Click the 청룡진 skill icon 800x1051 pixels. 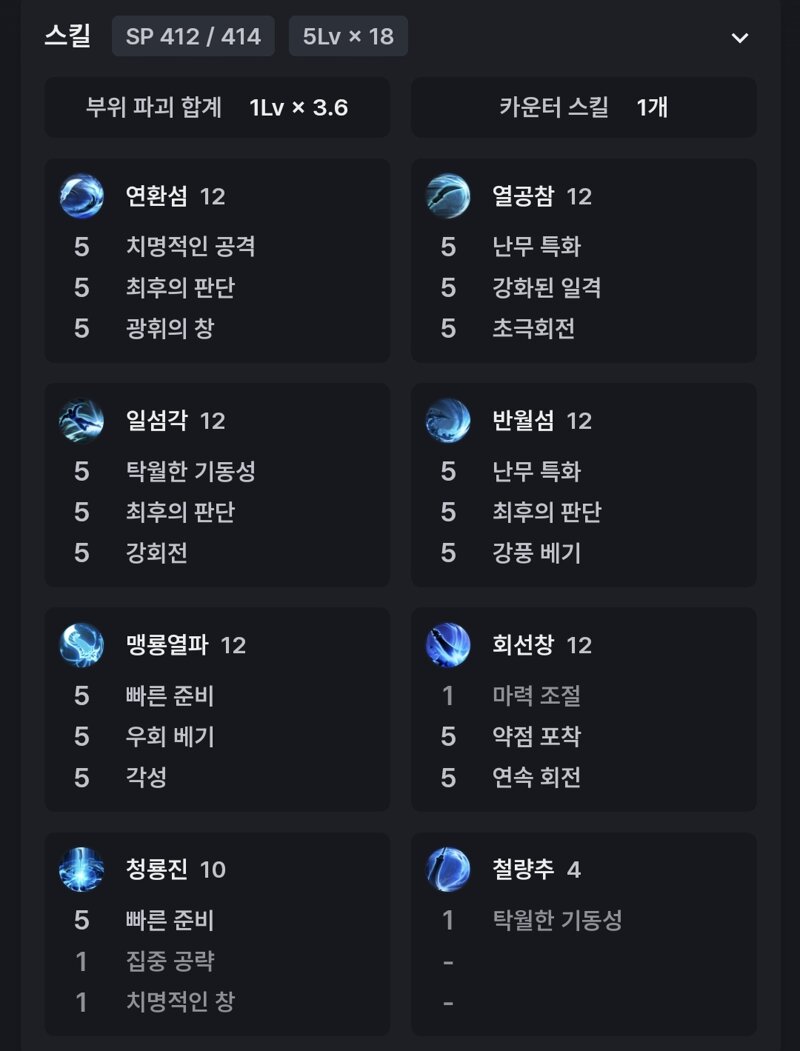click(82, 869)
